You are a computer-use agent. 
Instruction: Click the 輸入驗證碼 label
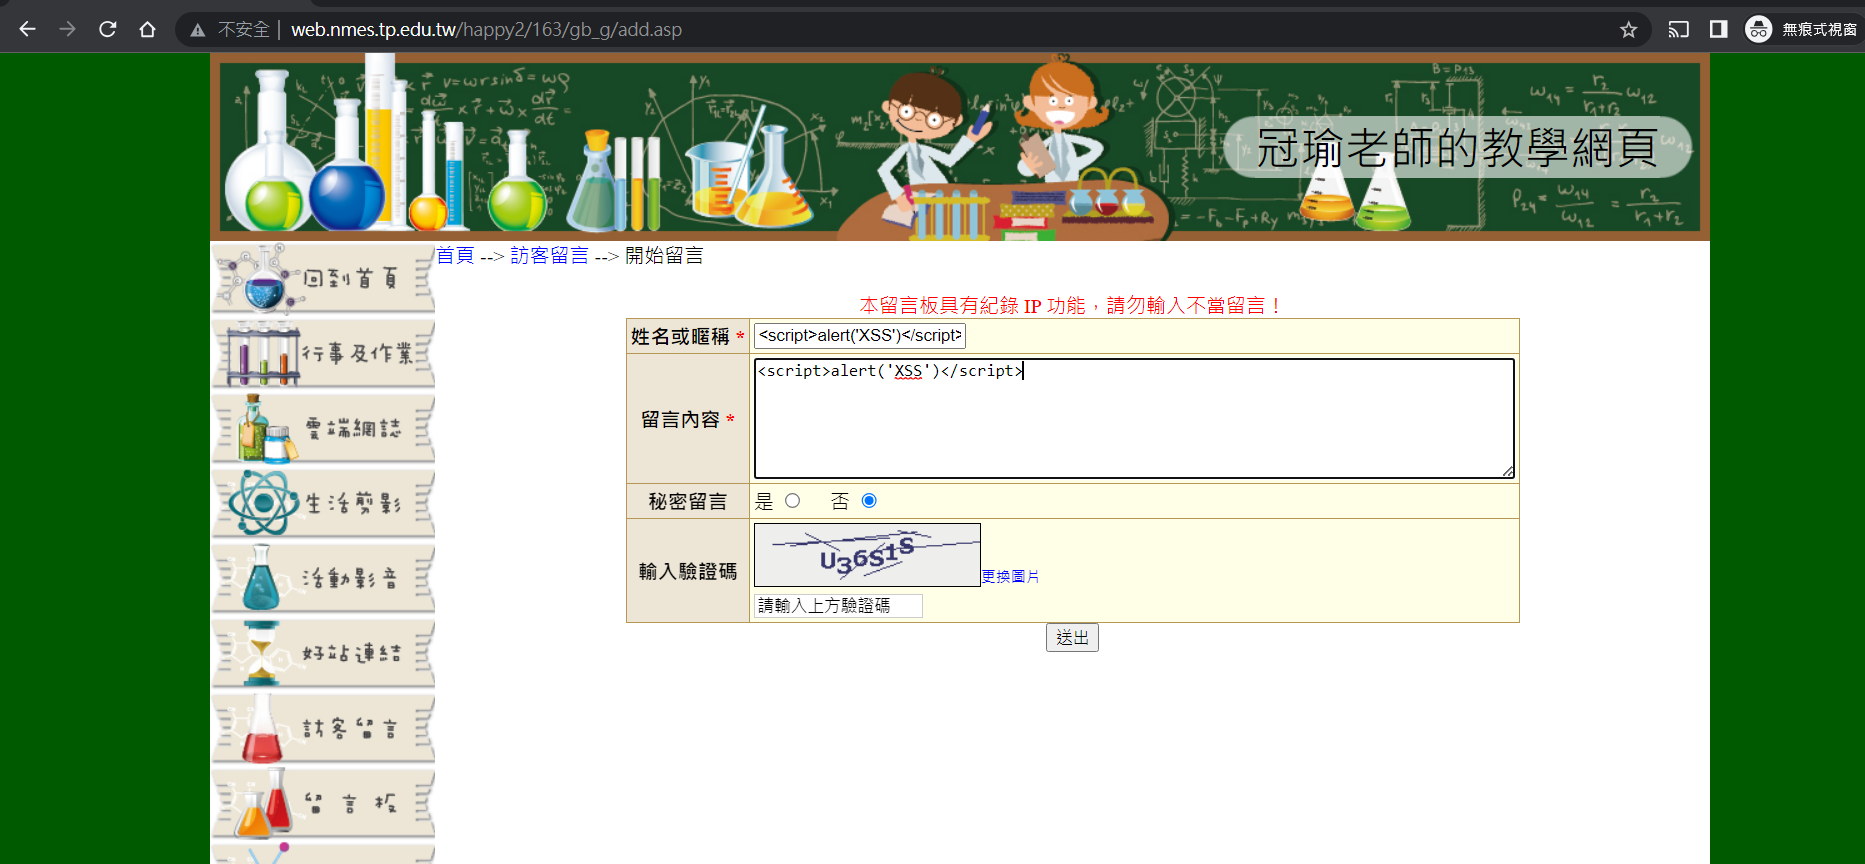click(x=688, y=571)
